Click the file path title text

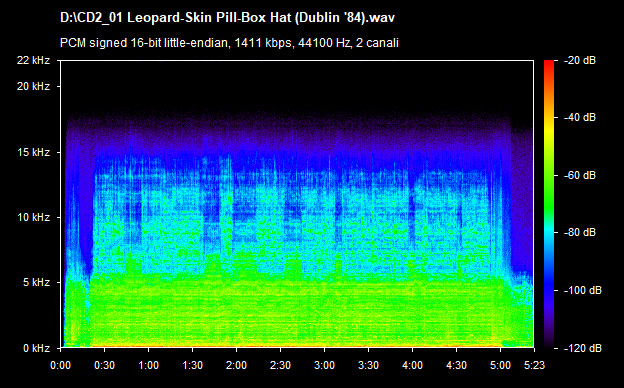point(227,18)
